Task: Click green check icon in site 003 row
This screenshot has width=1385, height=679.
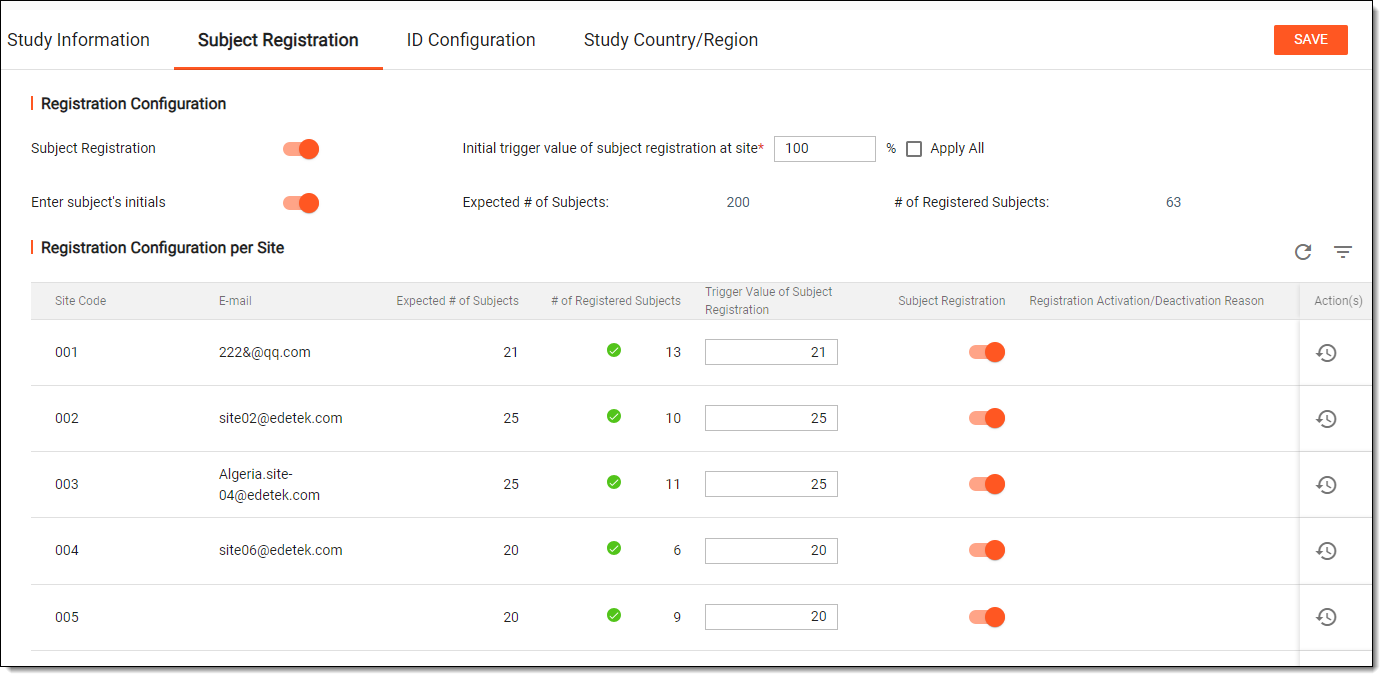Action: point(614,482)
